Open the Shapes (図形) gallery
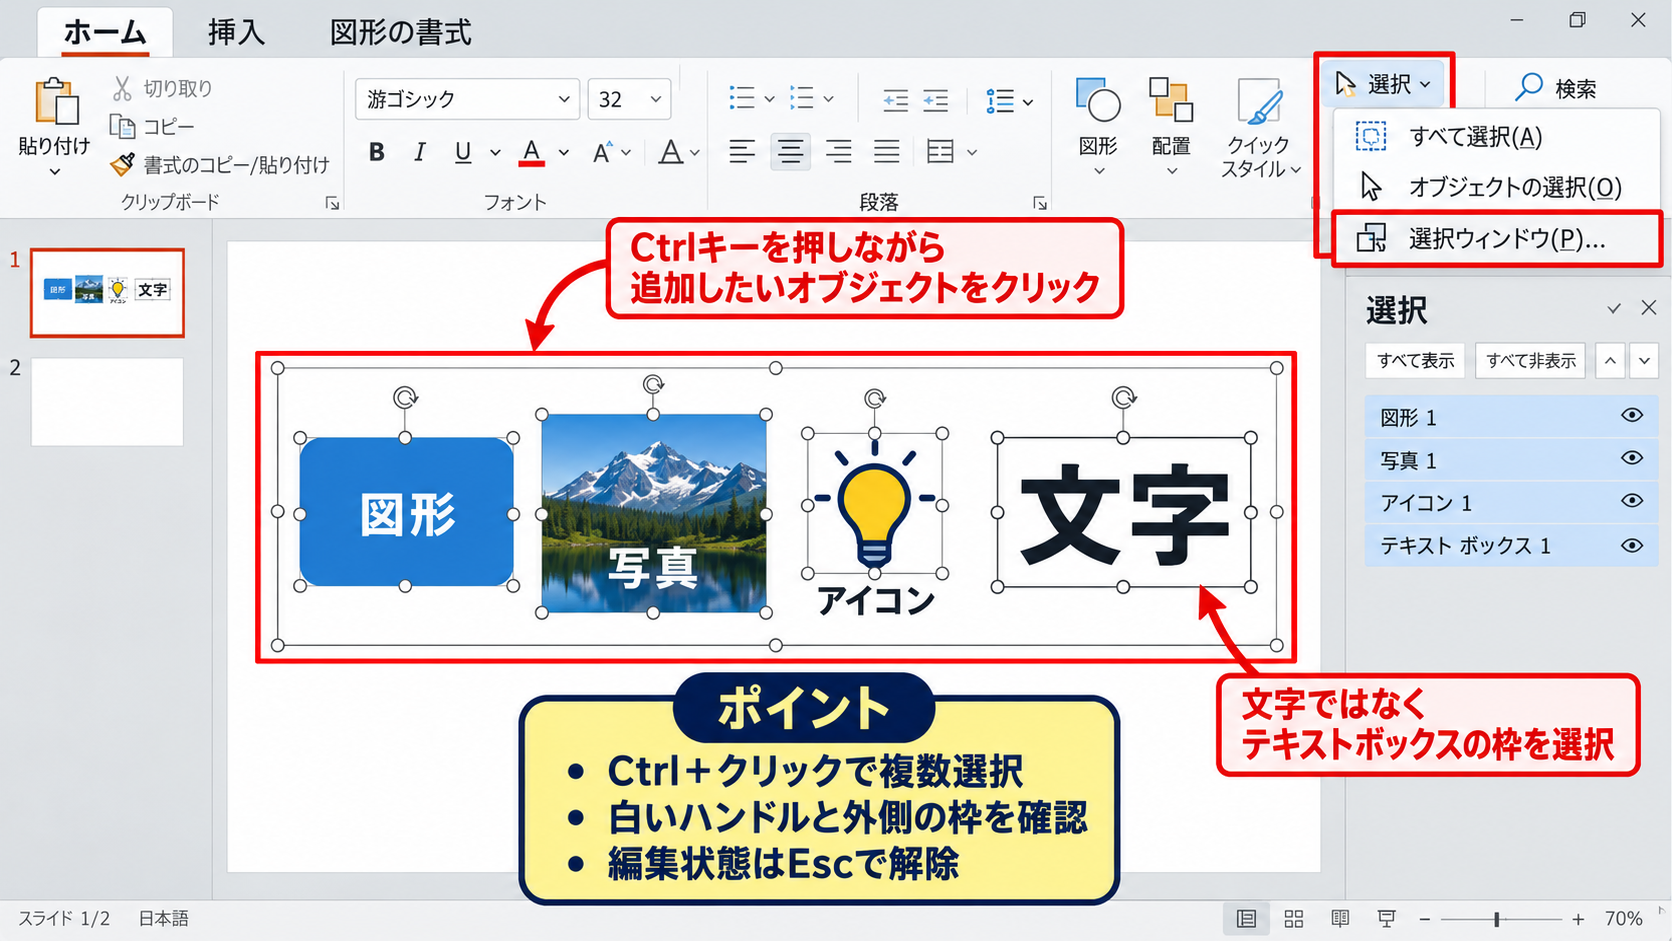This screenshot has width=1672, height=941. [1098, 125]
